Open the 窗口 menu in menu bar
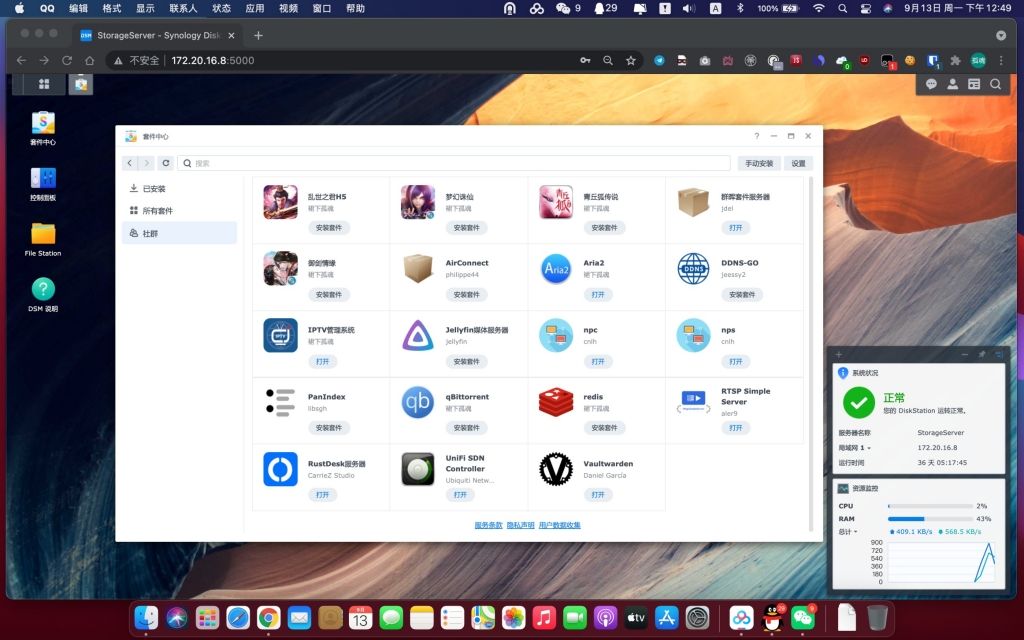Viewport: 1024px width, 640px height. coord(322,8)
